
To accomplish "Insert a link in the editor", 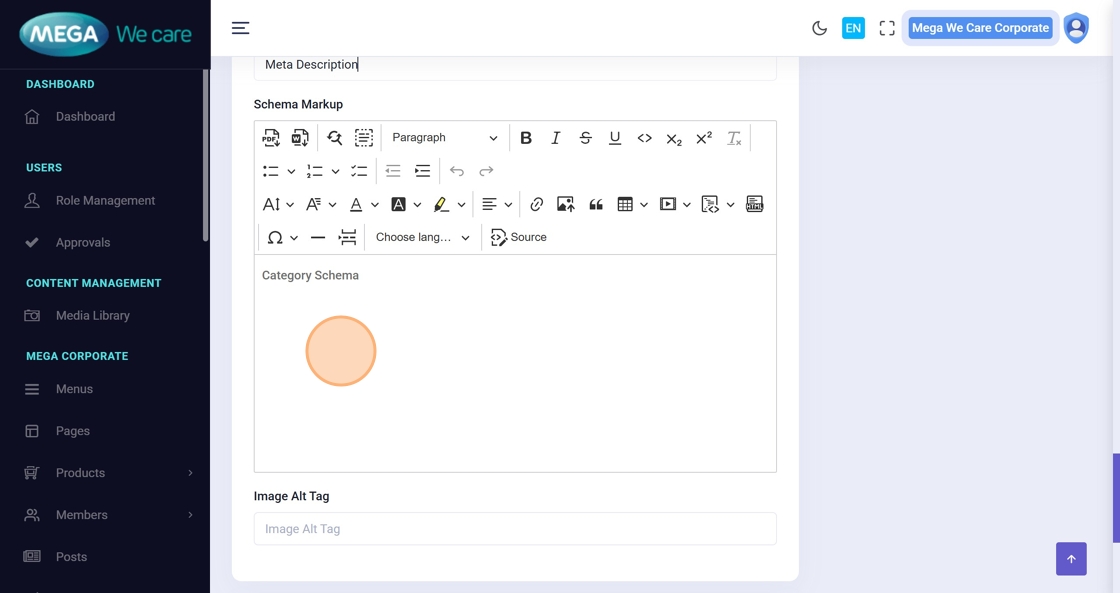I will point(536,204).
